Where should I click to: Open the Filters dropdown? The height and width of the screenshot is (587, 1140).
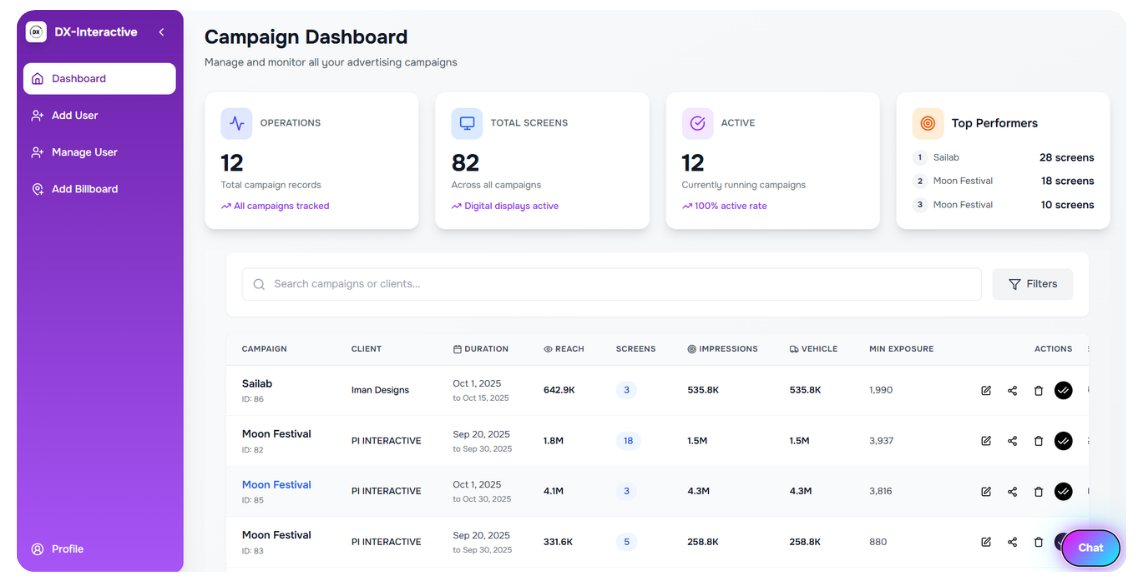pyautogui.click(x=1032, y=284)
